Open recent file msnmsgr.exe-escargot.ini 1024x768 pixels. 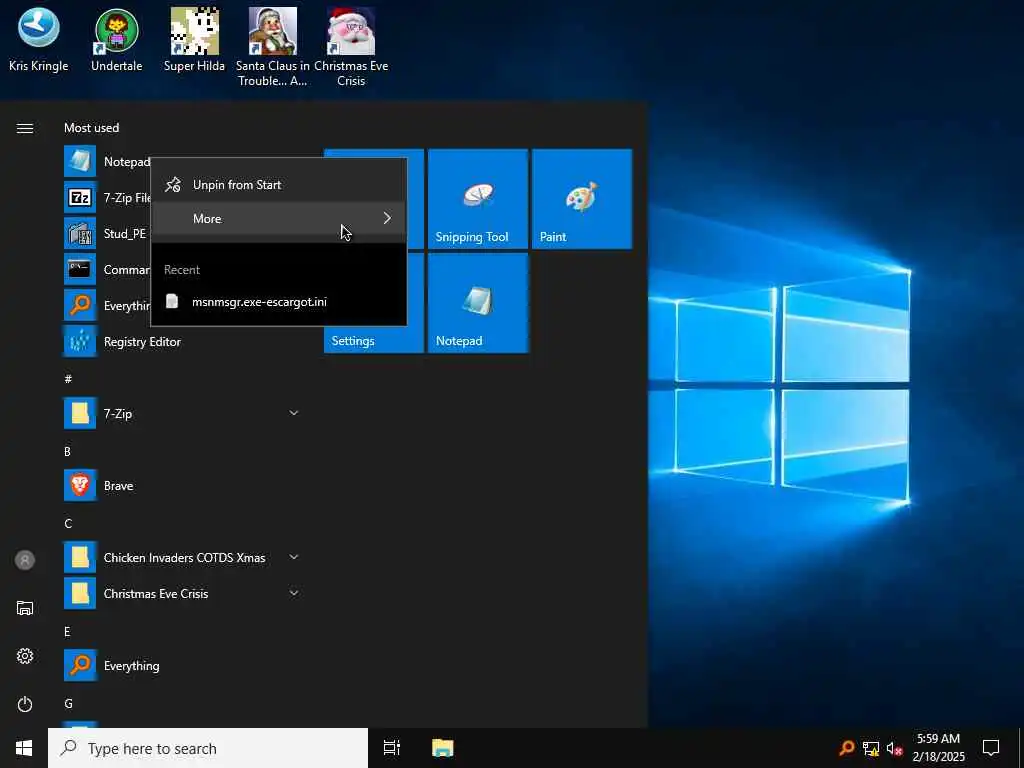[279, 301]
